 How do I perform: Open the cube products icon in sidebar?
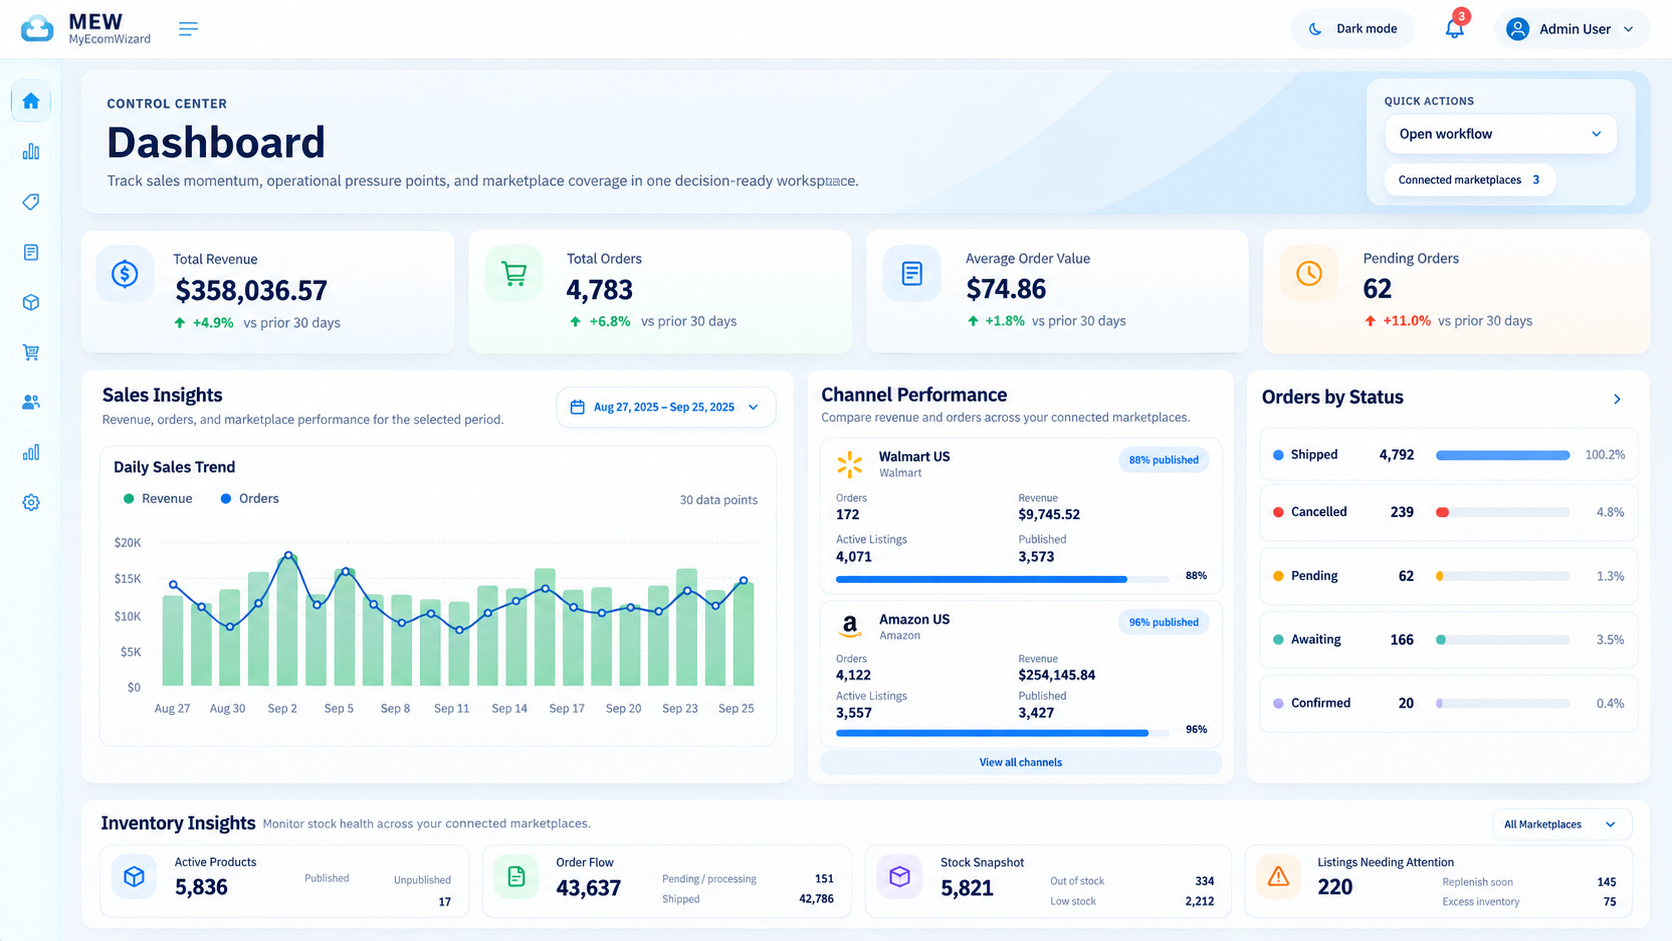point(31,302)
